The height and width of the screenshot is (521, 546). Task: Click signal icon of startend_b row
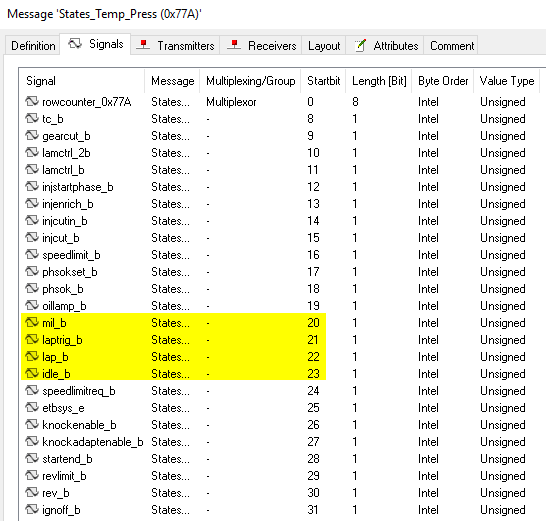32,459
